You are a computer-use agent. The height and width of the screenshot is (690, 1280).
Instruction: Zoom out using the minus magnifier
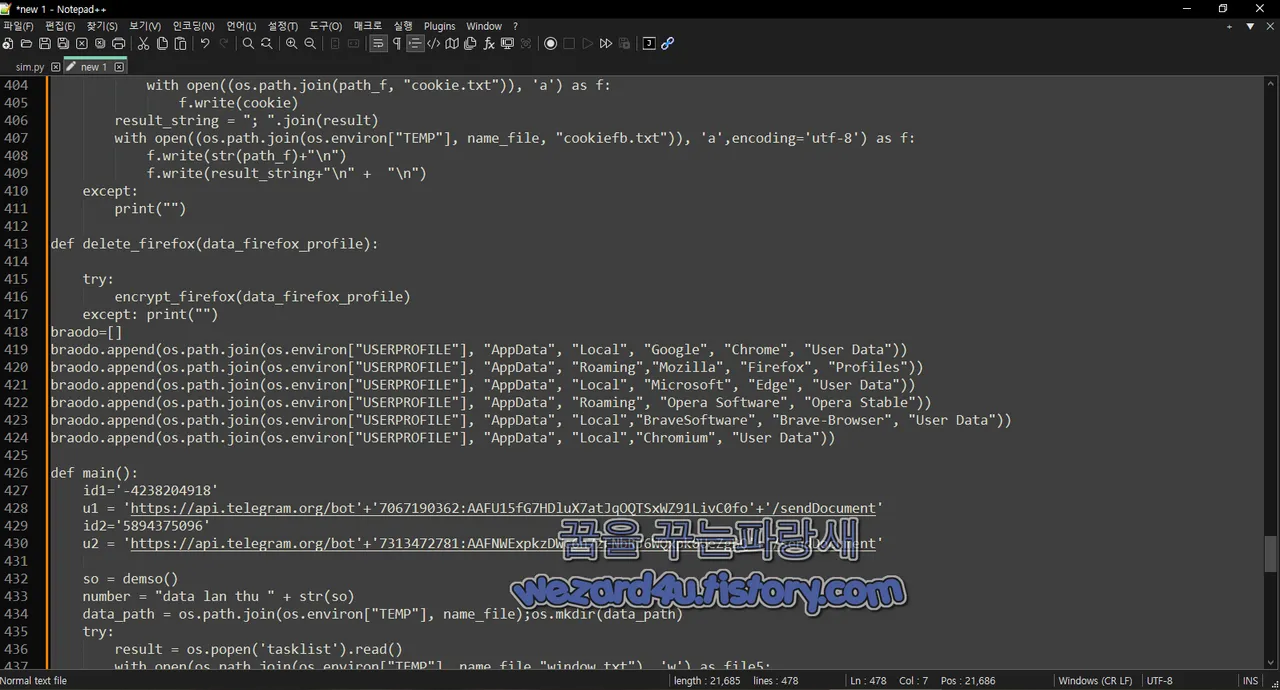pyautogui.click(x=310, y=44)
